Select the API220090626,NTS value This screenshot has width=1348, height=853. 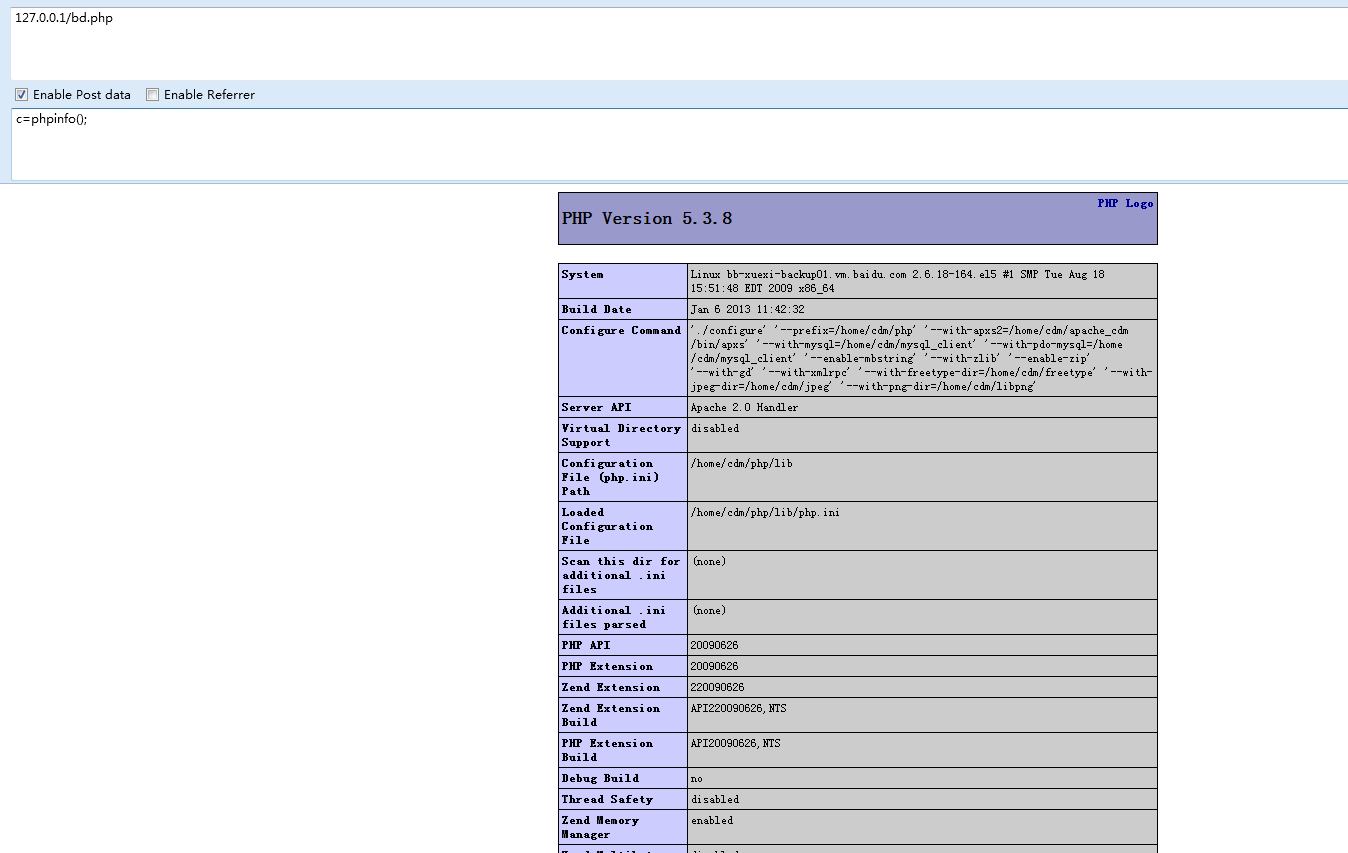coord(738,708)
